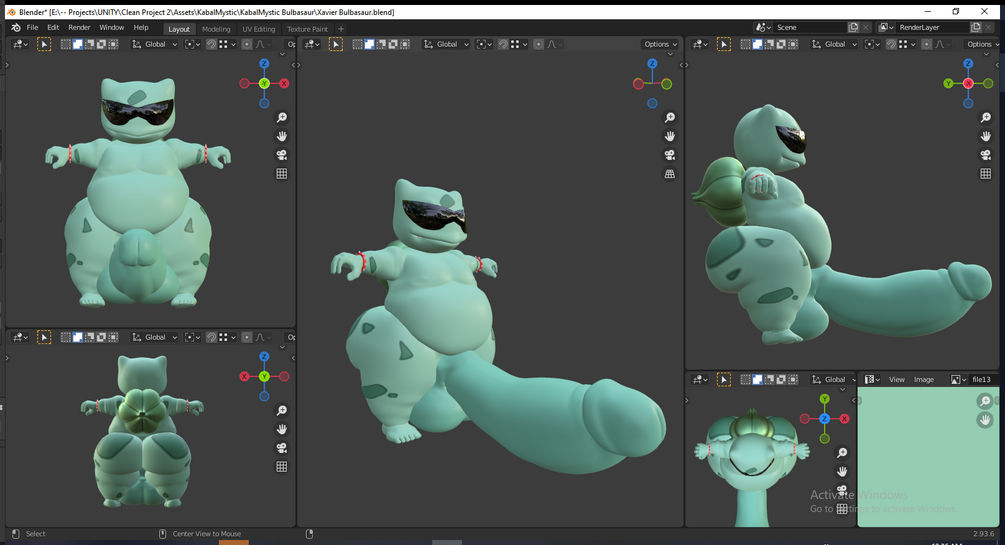
Task: Toggle proportional editing in center viewport header
Action: 538,44
